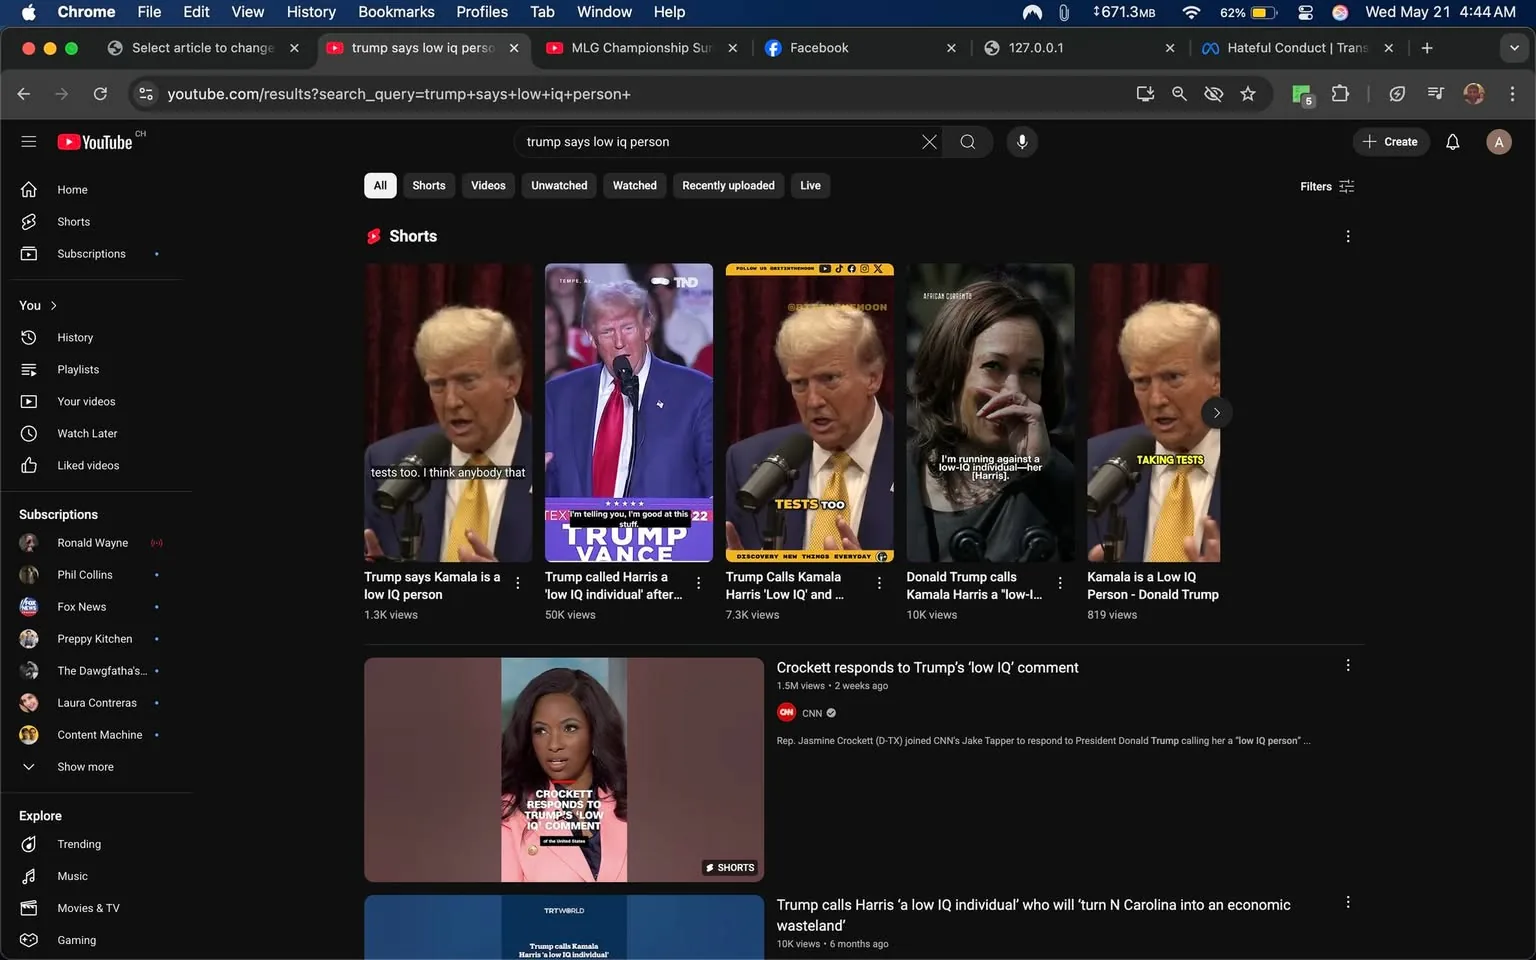
Task: Open the Shorts section in the sidebar
Action: (72, 221)
